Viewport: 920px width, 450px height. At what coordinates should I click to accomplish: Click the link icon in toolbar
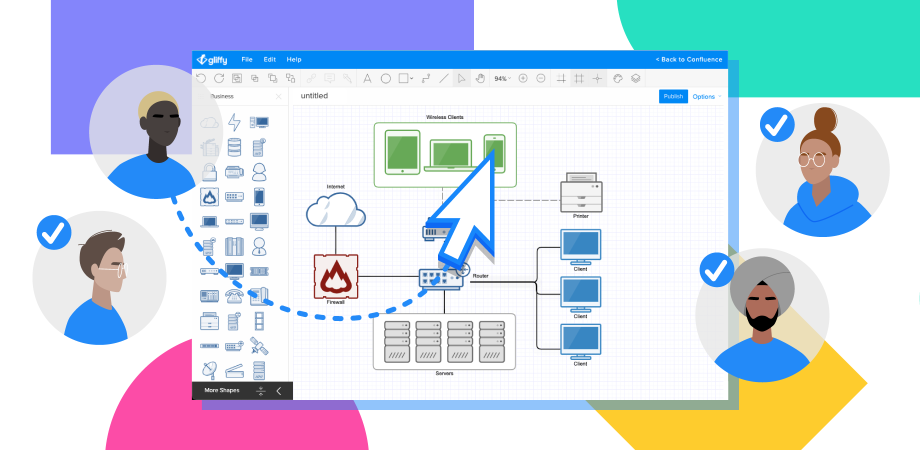point(311,78)
